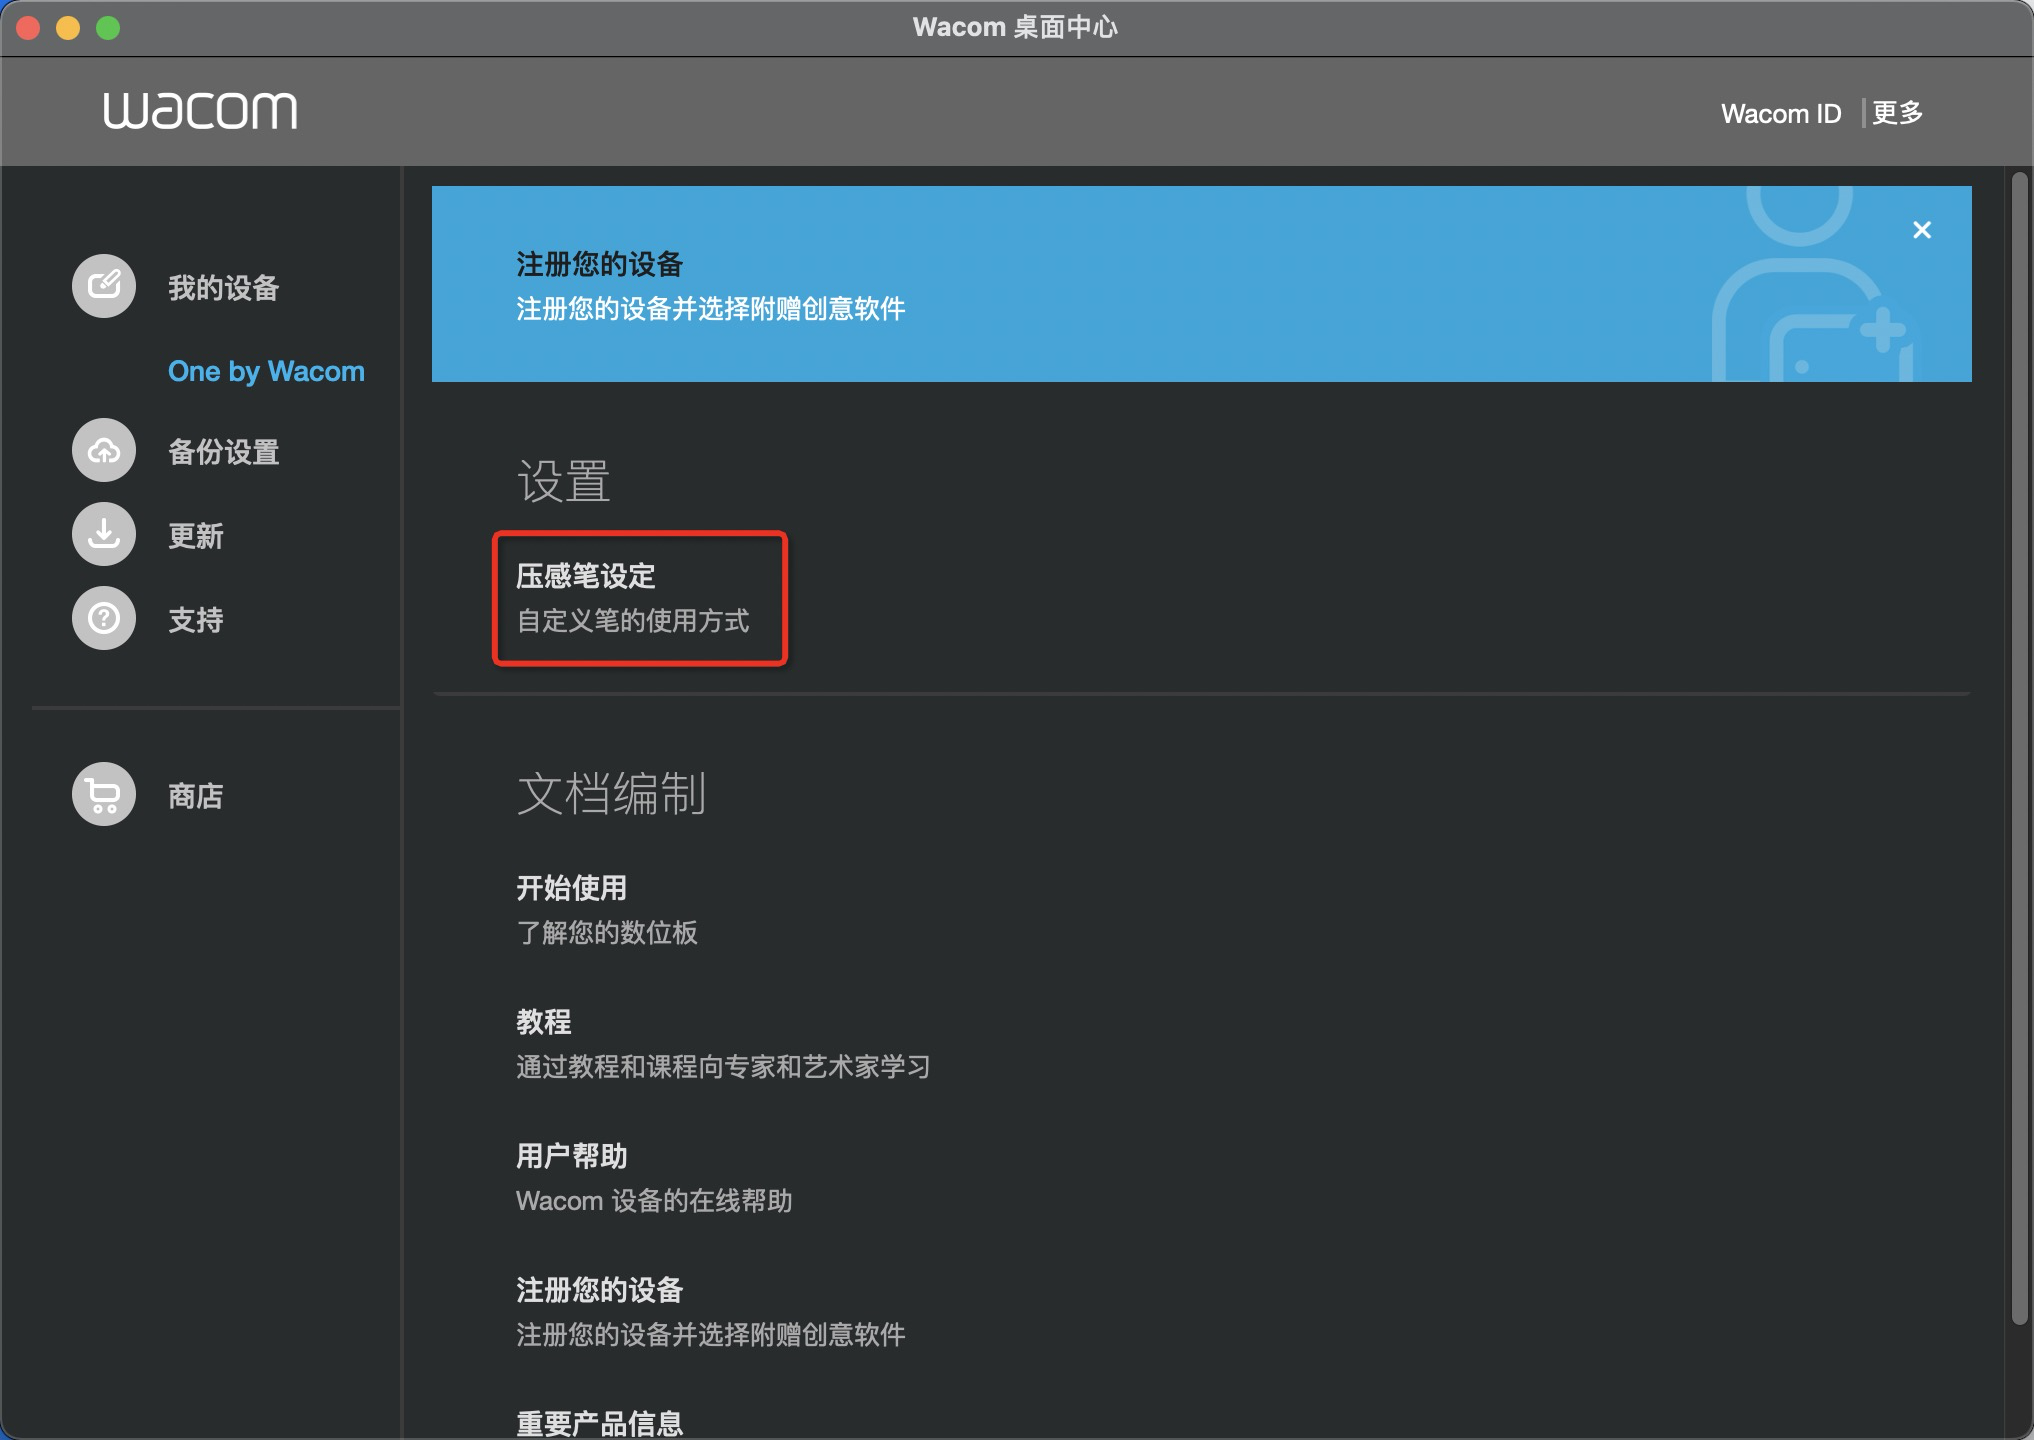Click 通过教程和课程向专家和艺术家学习 text

click(x=723, y=1067)
